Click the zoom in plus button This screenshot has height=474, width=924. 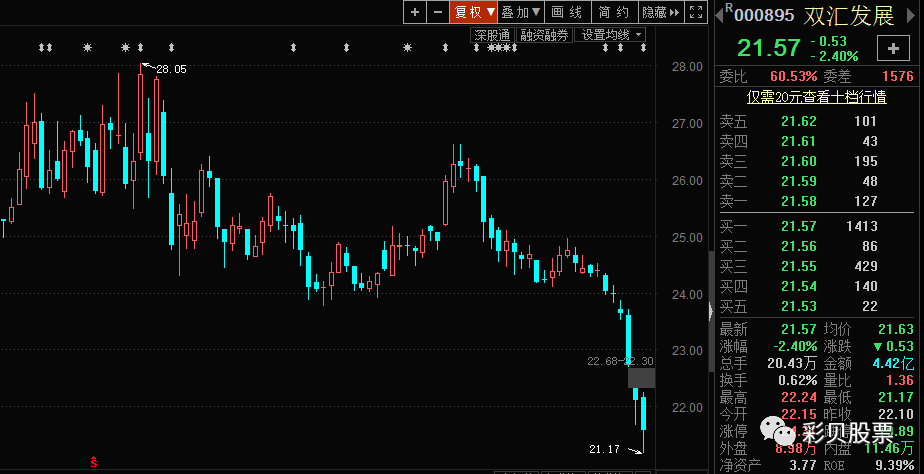point(415,12)
